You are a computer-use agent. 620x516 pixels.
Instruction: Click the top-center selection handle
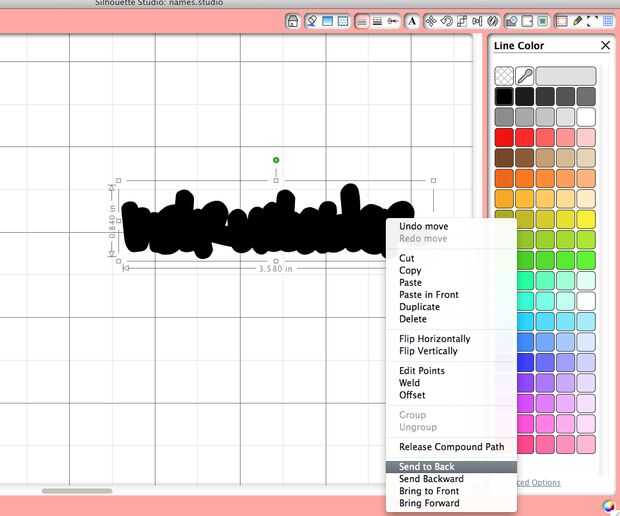pos(276,180)
